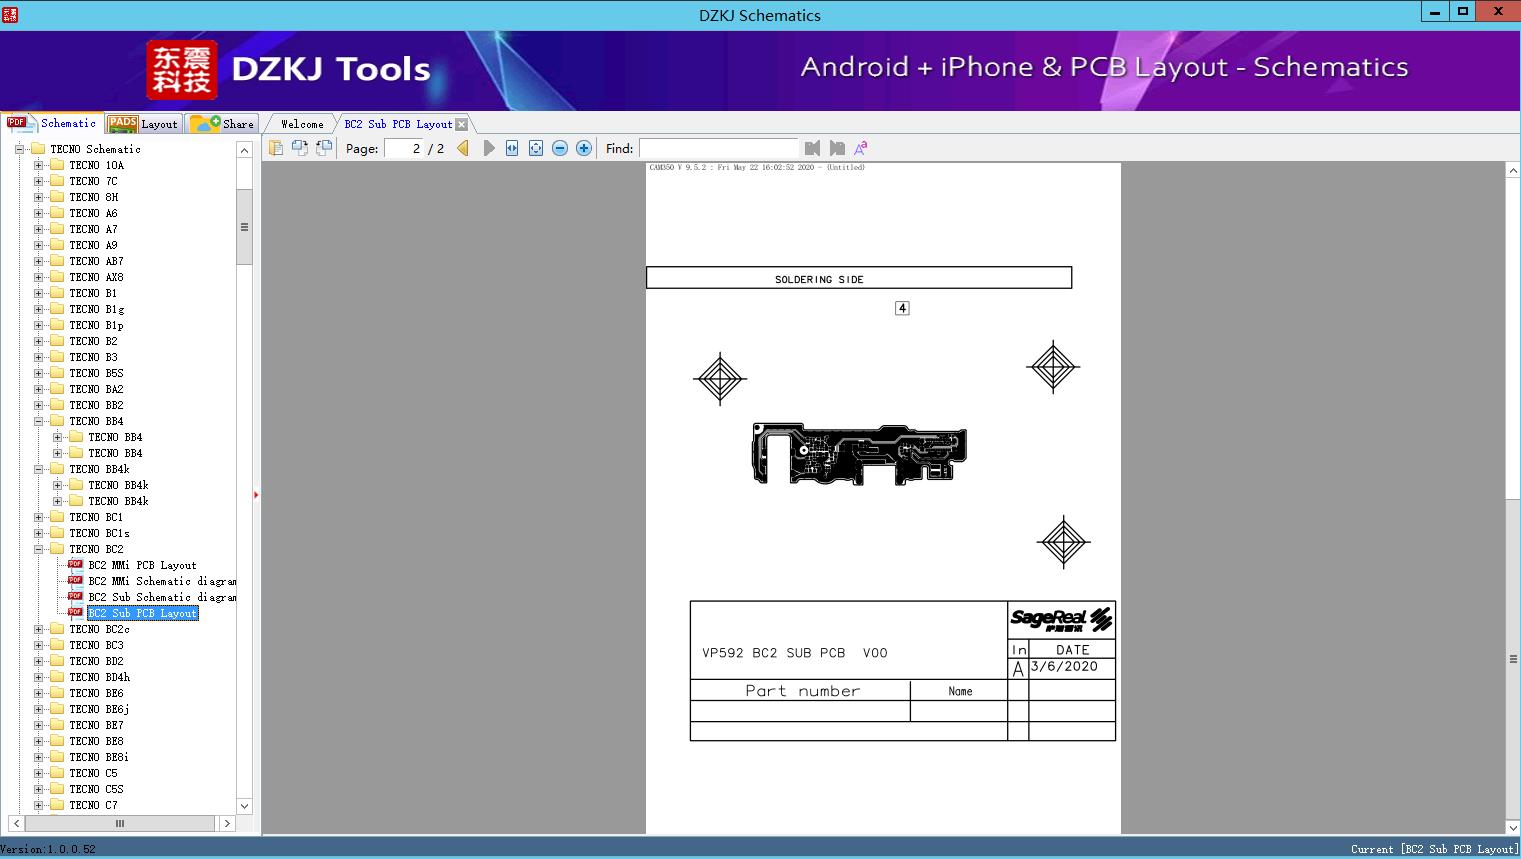Select TECNO B5S folder

tap(96, 373)
